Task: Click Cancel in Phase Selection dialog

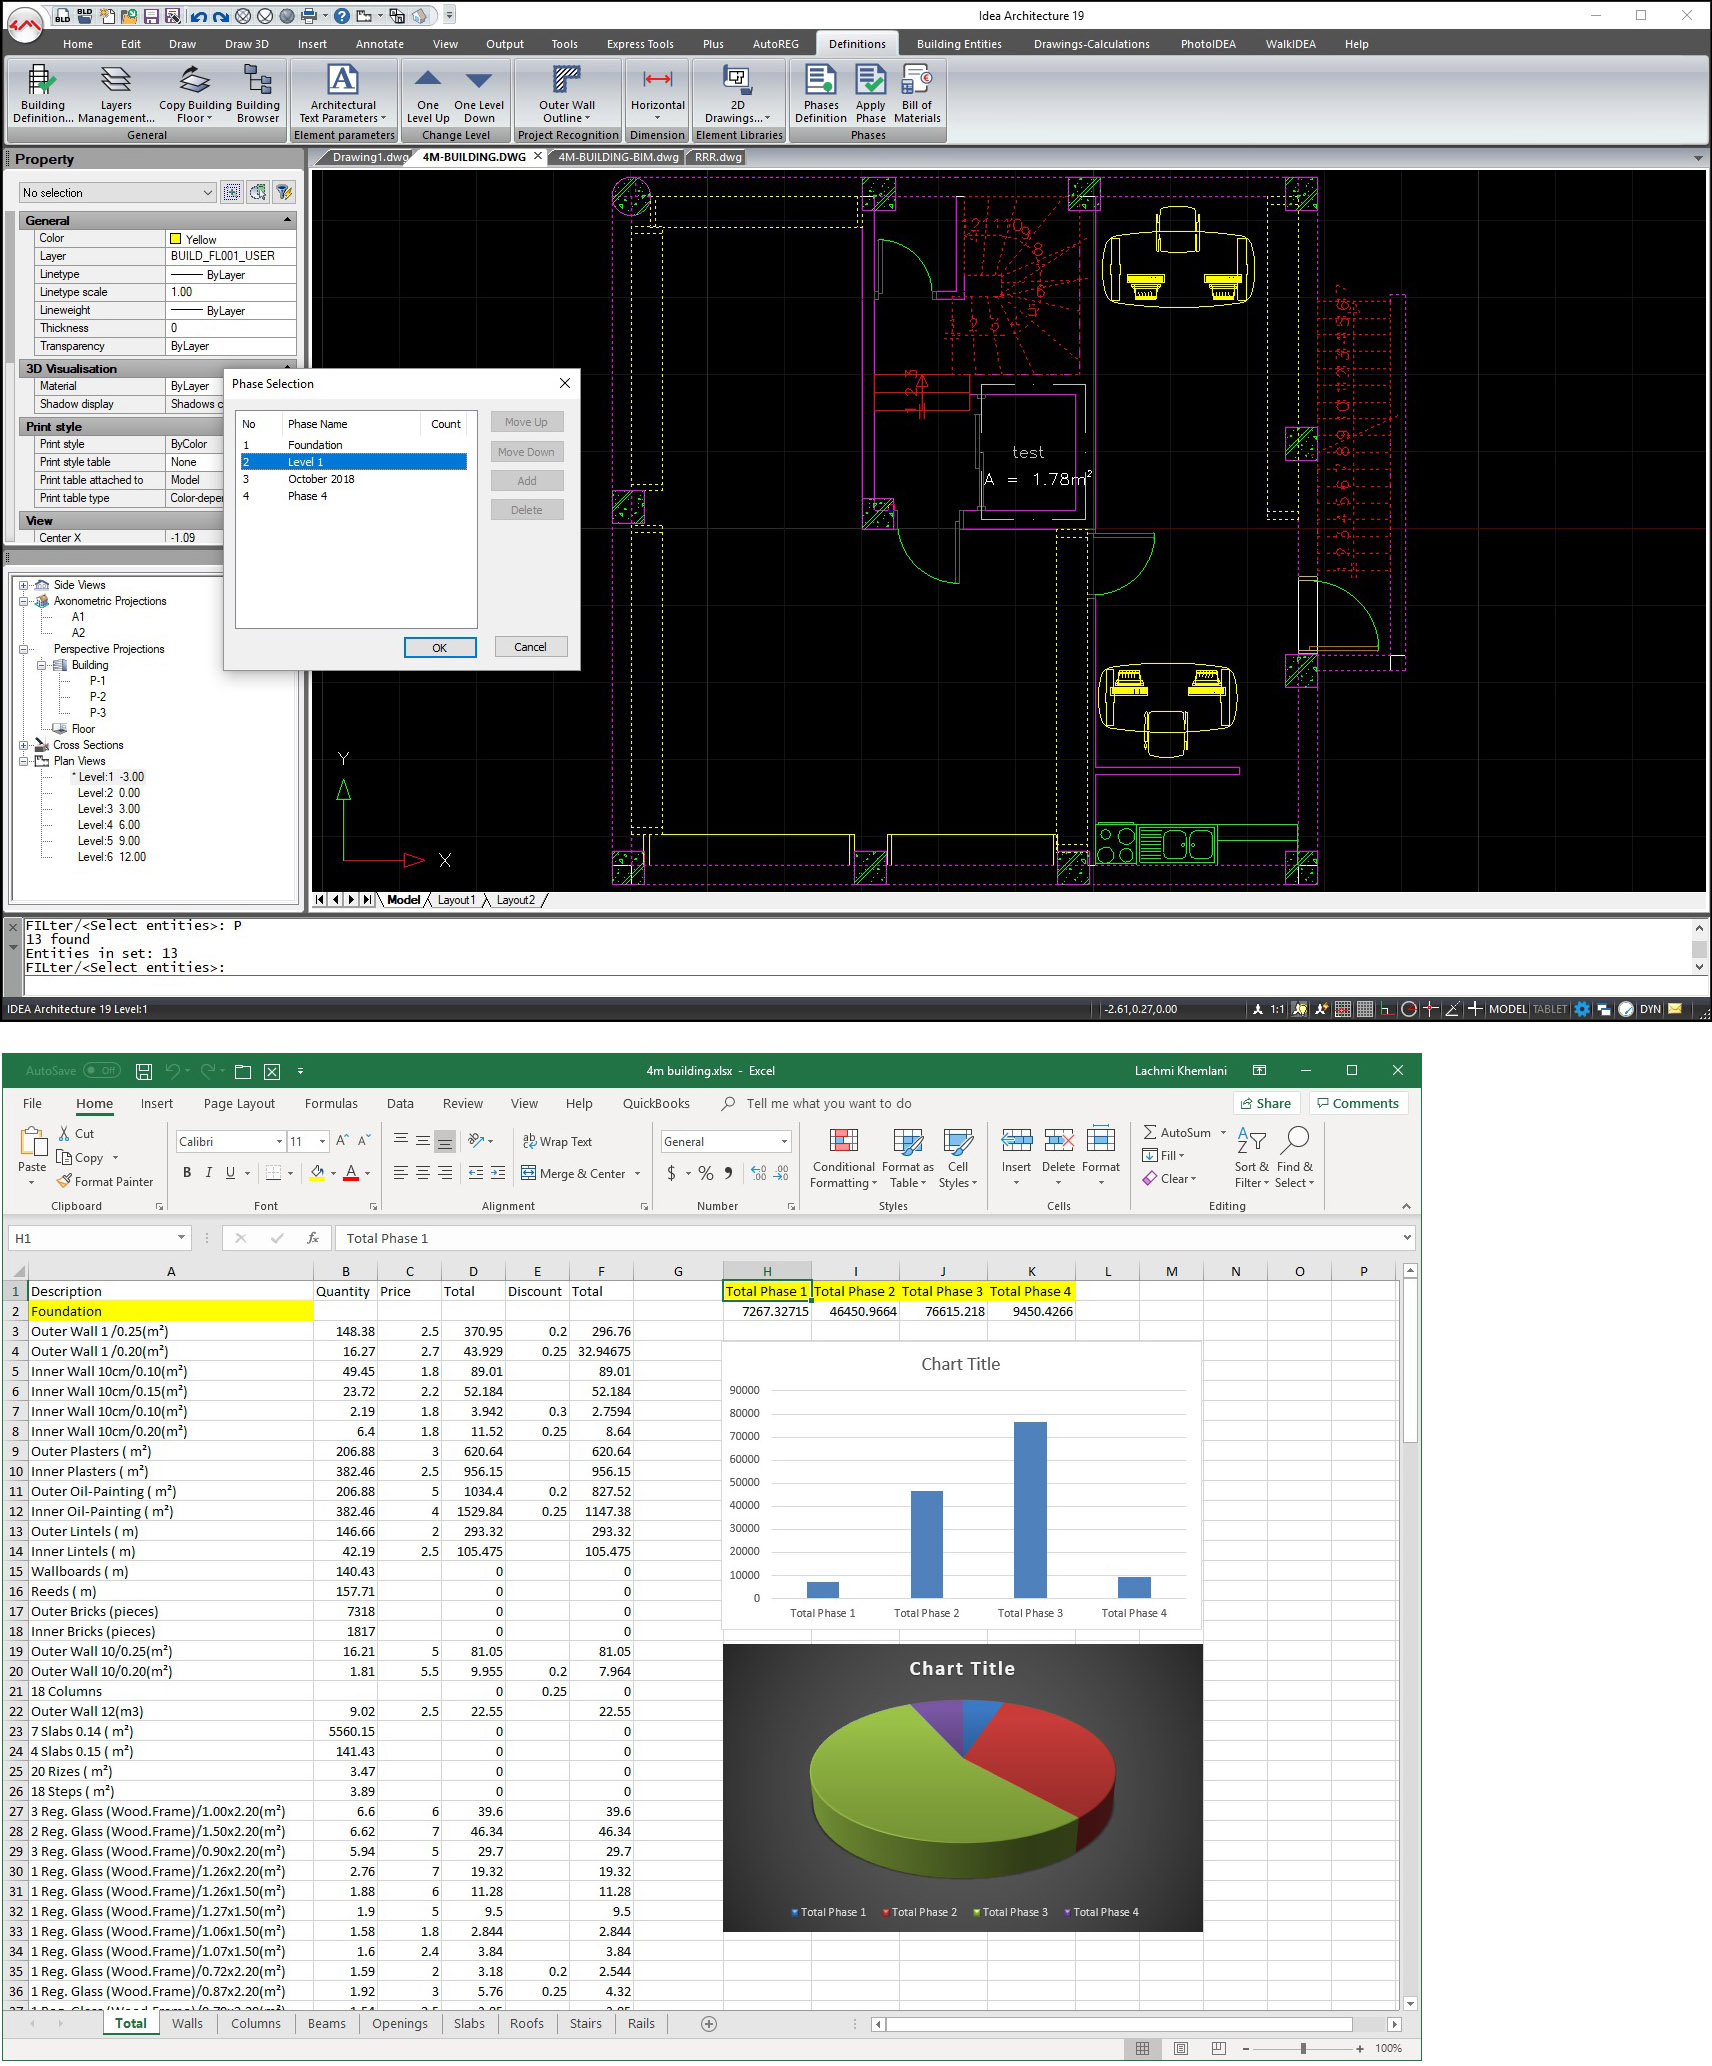Action: point(530,647)
